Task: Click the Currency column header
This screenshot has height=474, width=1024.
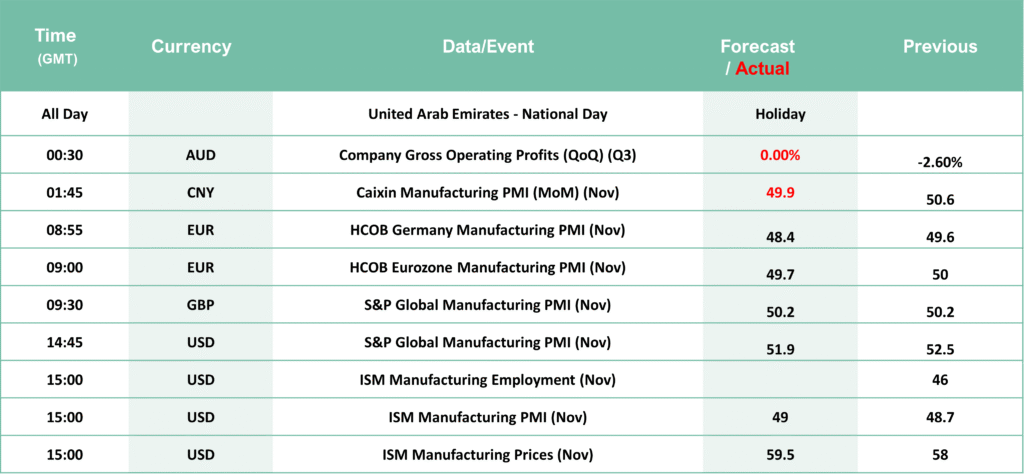Action: pyautogui.click(x=191, y=47)
